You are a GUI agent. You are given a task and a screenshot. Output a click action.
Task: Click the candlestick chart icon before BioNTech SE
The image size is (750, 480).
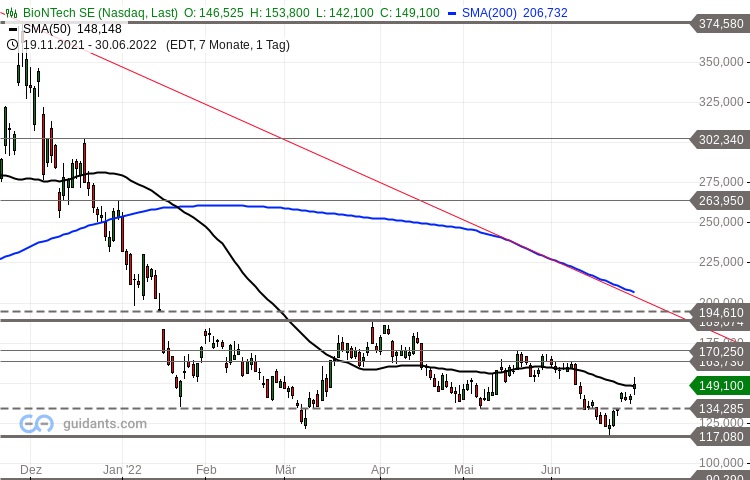pos(12,13)
